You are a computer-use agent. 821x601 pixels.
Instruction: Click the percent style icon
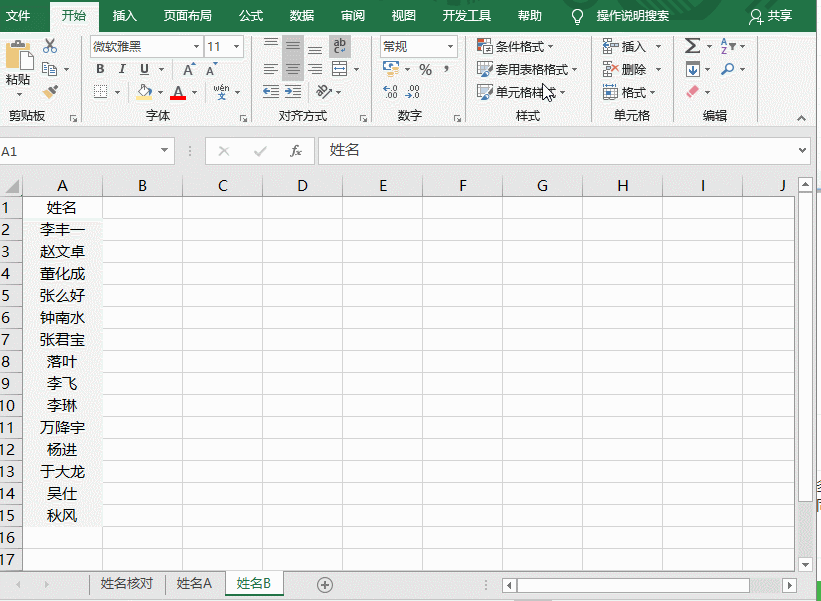click(x=425, y=70)
